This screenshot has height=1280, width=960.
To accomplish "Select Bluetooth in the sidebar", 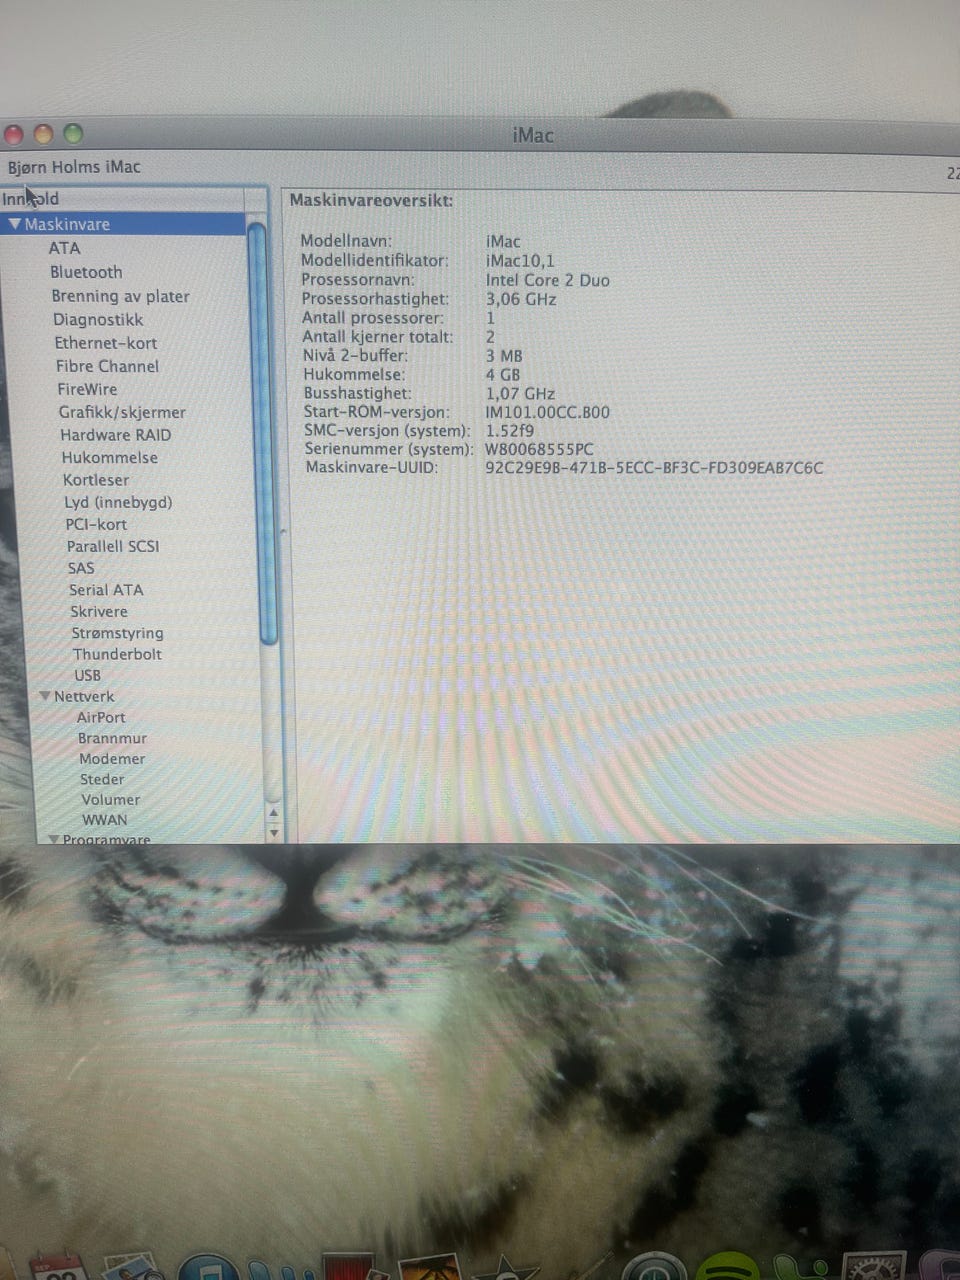I will point(86,272).
